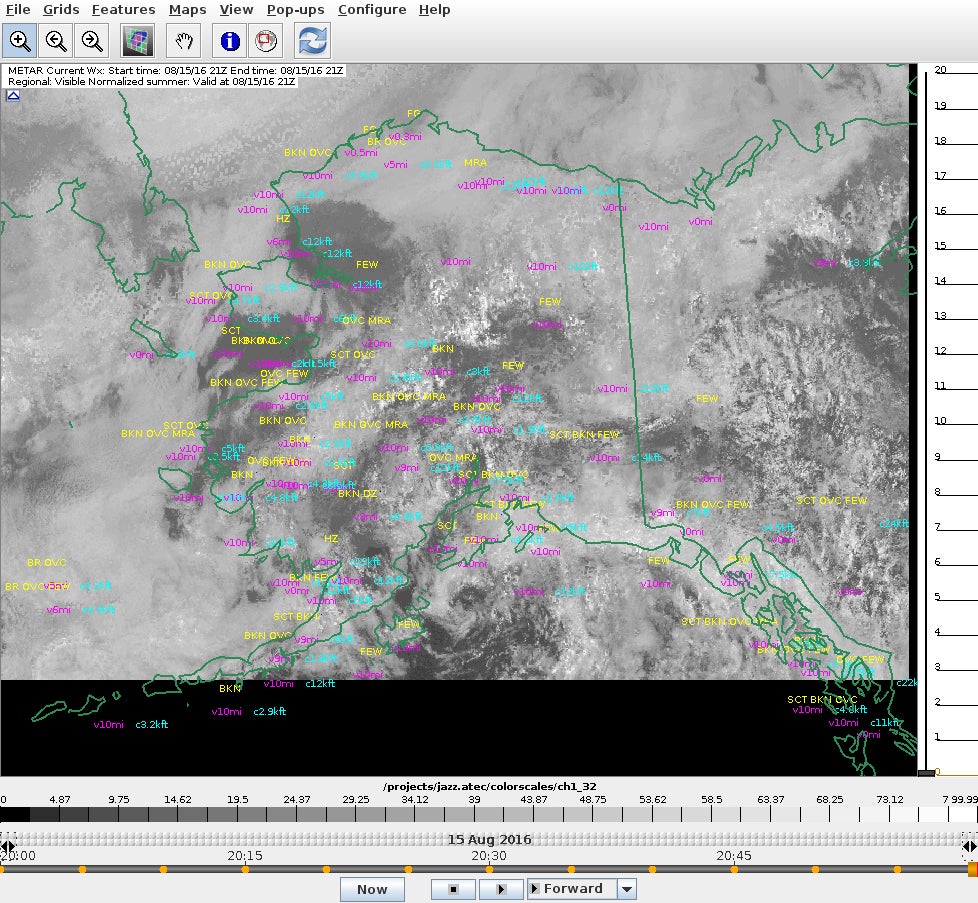
Task: Open the Configure menu
Action: pyautogui.click(x=371, y=10)
